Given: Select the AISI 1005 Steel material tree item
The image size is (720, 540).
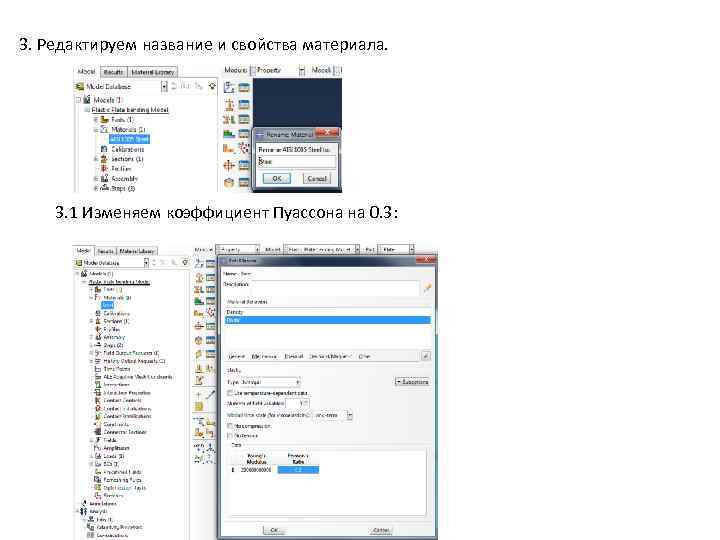Looking at the screenshot, I should tap(130, 139).
